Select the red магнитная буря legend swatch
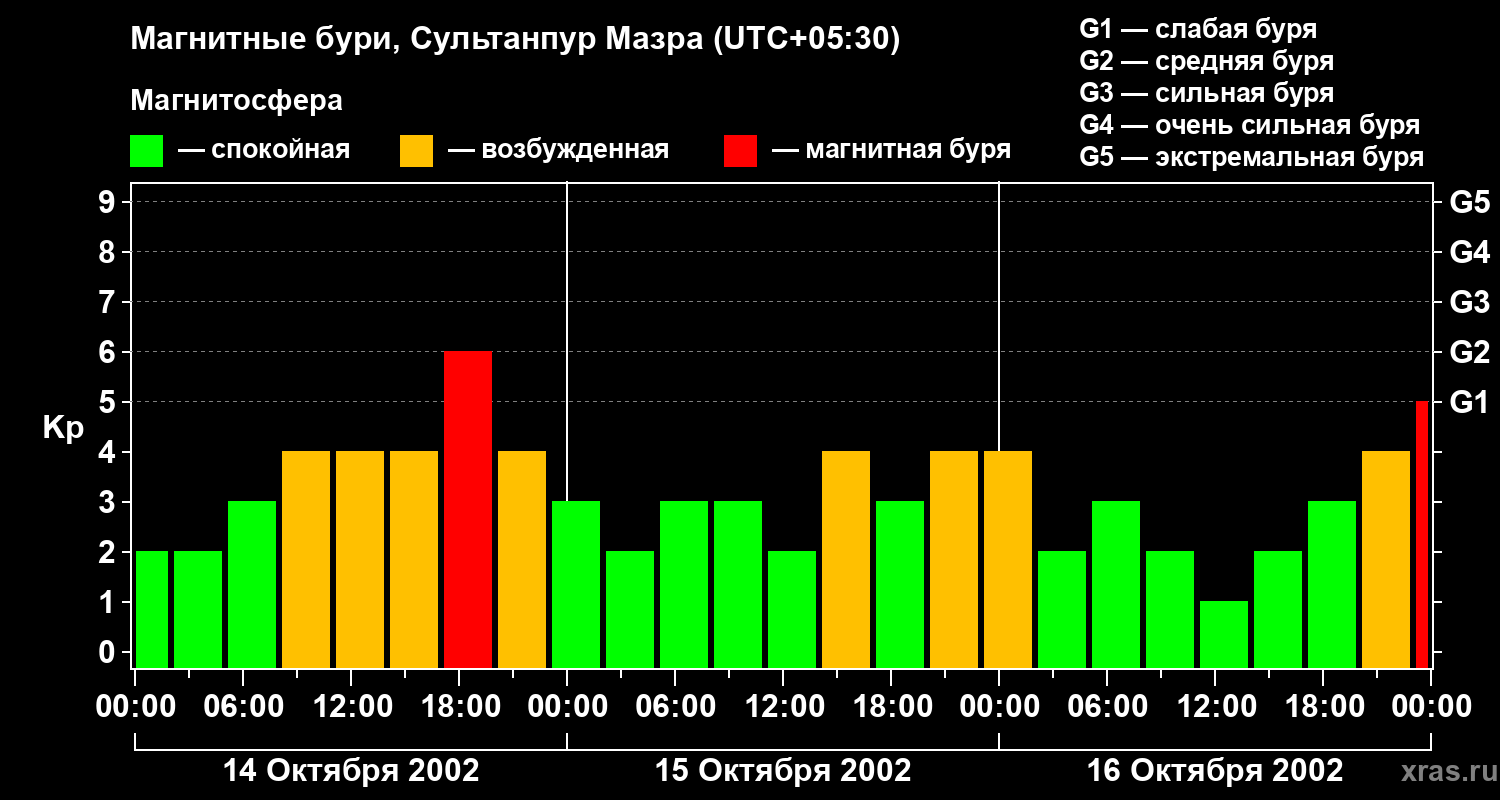The image size is (1500, 800). pos(740,150)
